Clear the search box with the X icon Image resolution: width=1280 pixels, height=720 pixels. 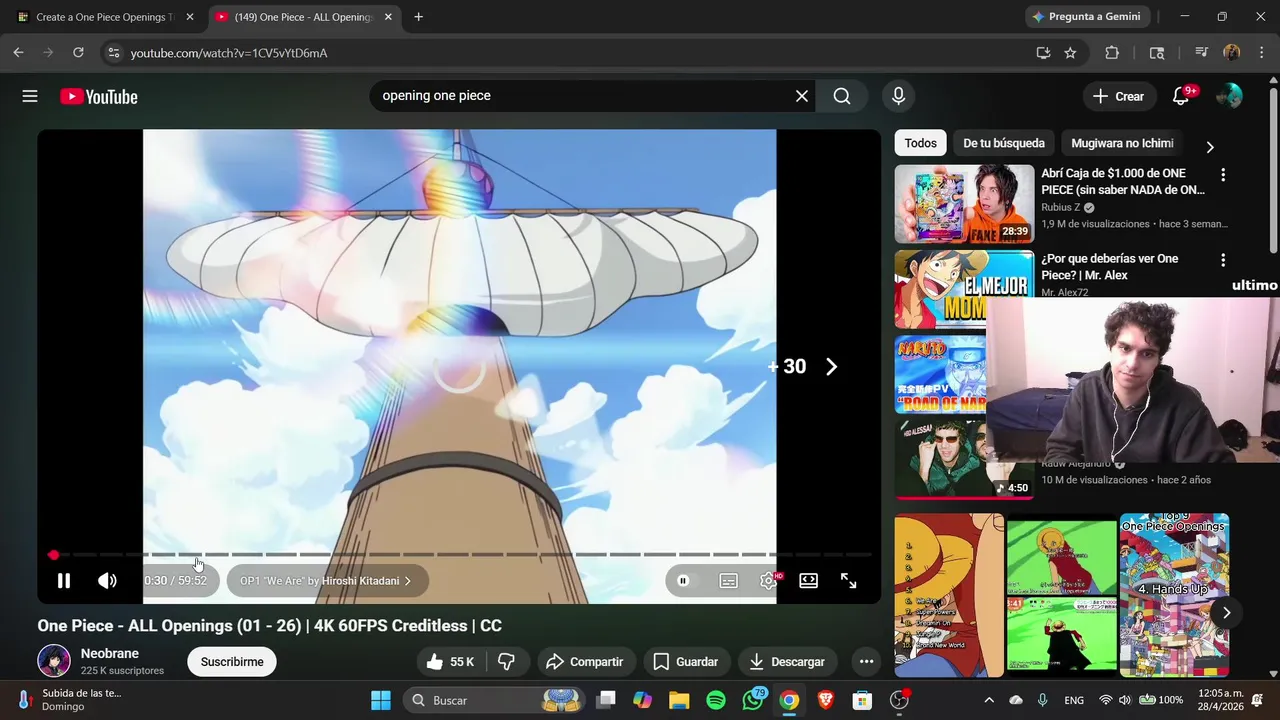point(802,96)
